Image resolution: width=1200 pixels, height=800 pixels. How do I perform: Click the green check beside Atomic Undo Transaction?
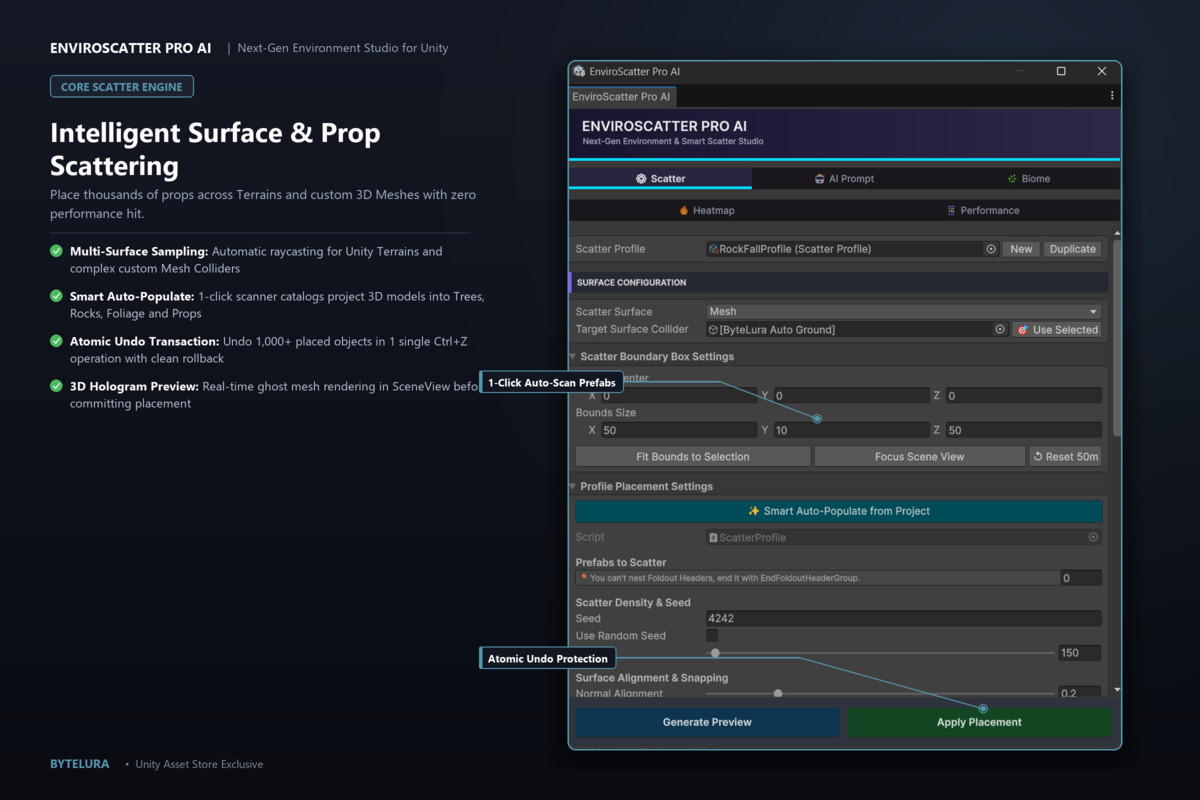56,341
